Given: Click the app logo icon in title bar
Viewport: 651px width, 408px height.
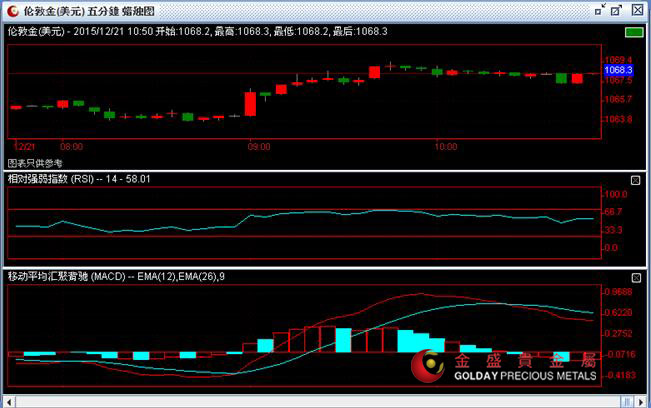Looking at the screenshot, I should click(x=10, y=9).
